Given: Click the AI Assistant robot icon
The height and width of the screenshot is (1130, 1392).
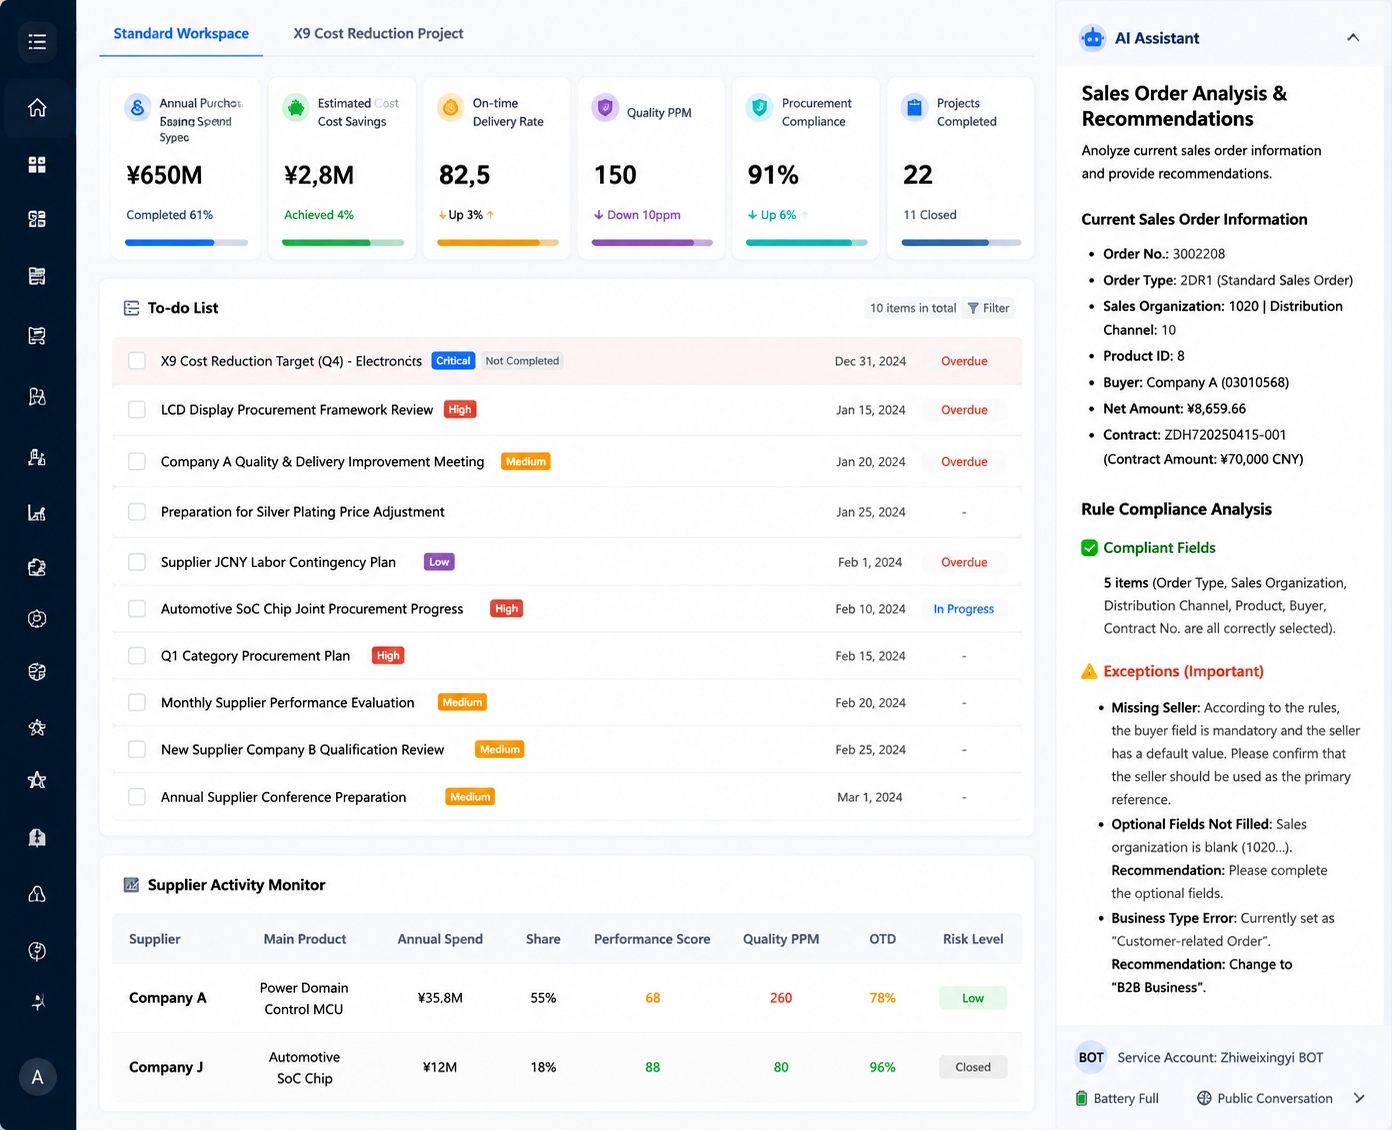Looking at the screenshot, I should (1093, 38).
